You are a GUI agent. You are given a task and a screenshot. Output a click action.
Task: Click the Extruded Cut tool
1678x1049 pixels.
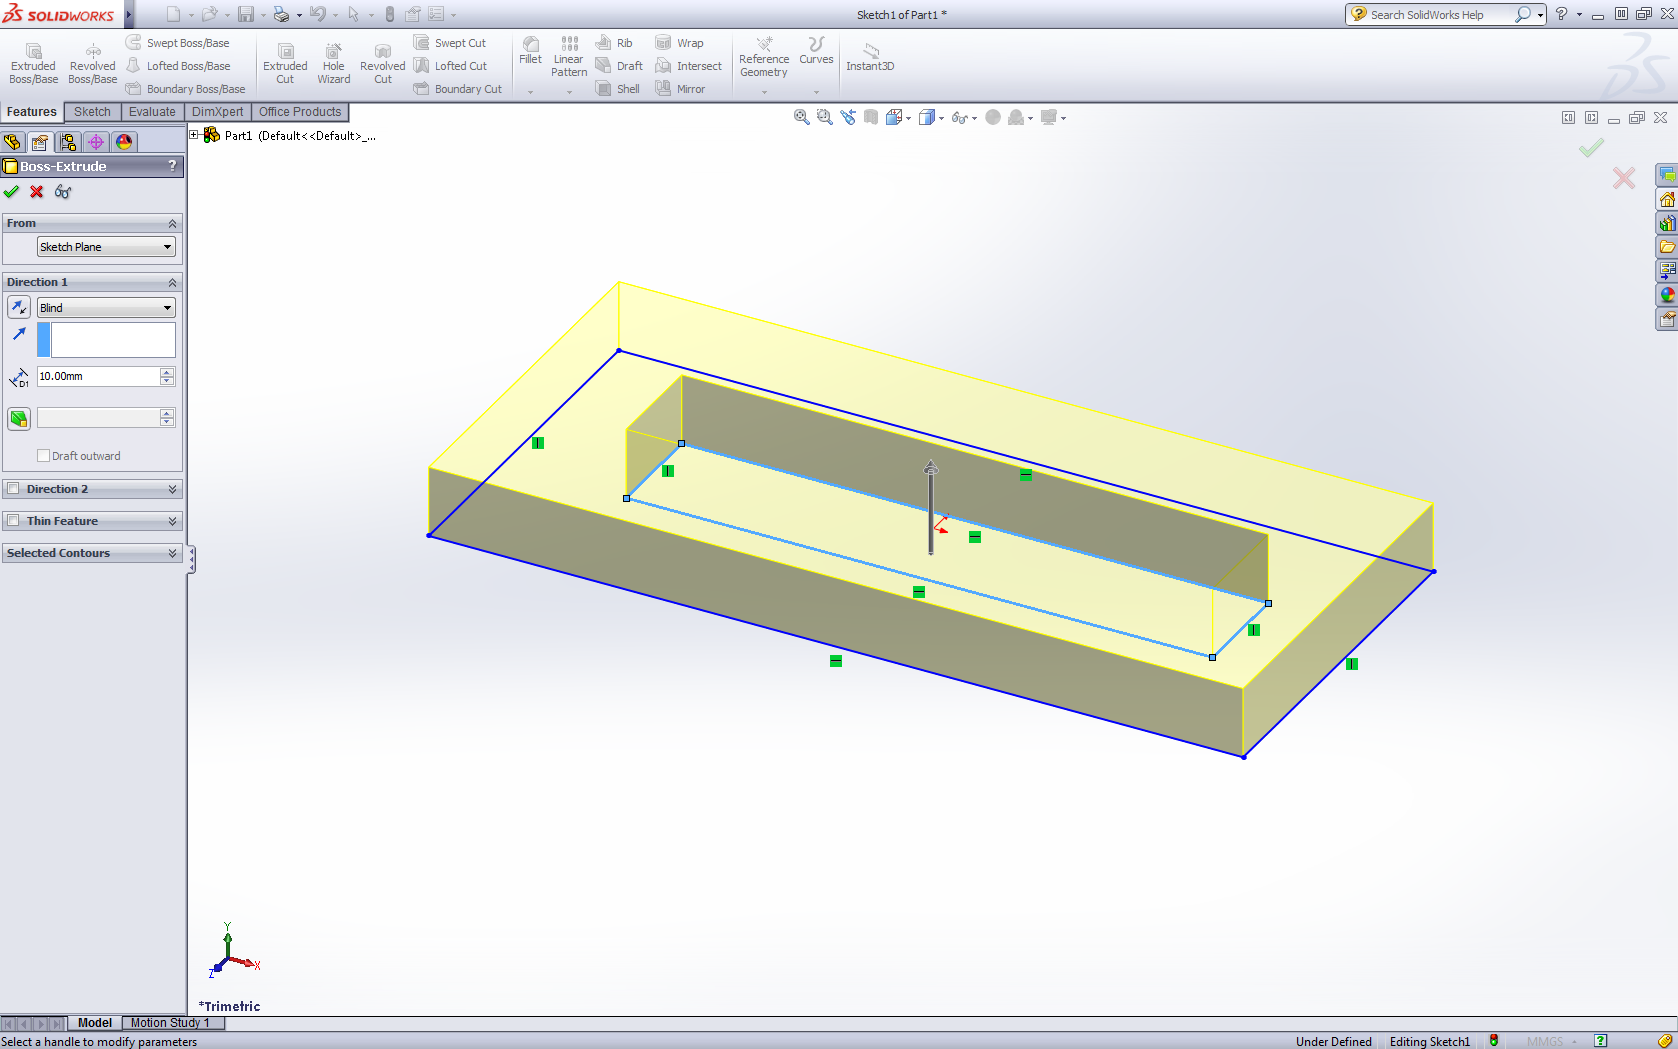[285, 64]
